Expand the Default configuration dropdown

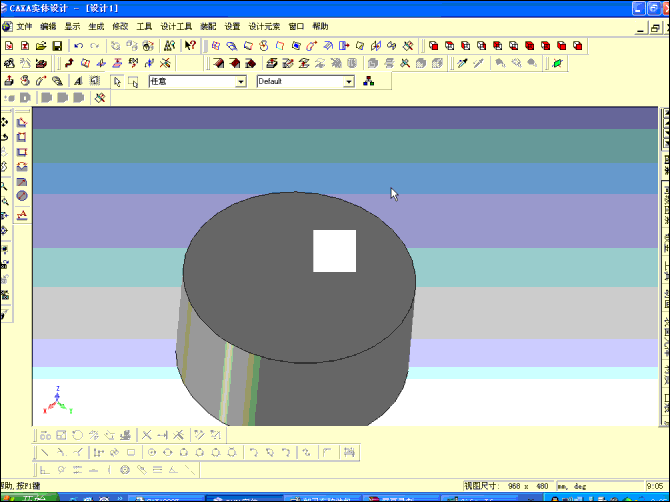(x=349, y=82)
